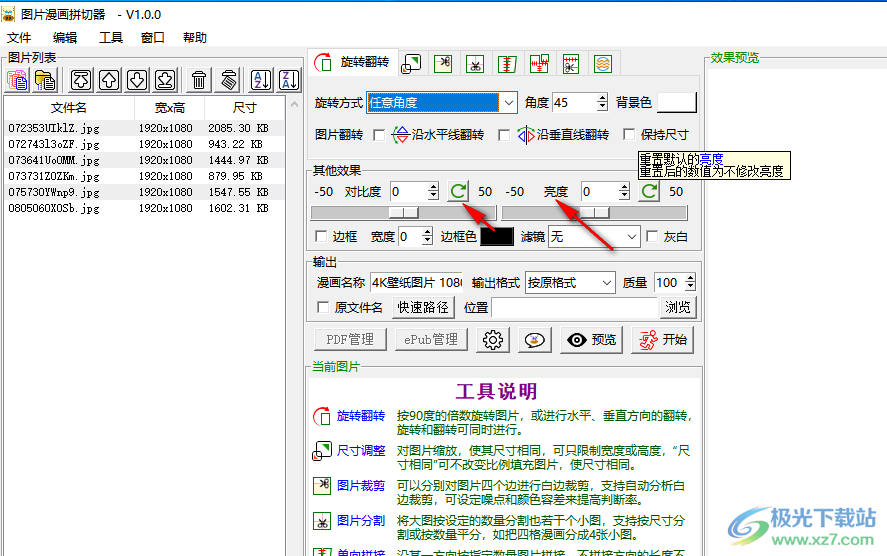Move selected image down one position
Screen dimensions: 887x556
(x=137, y=80)
